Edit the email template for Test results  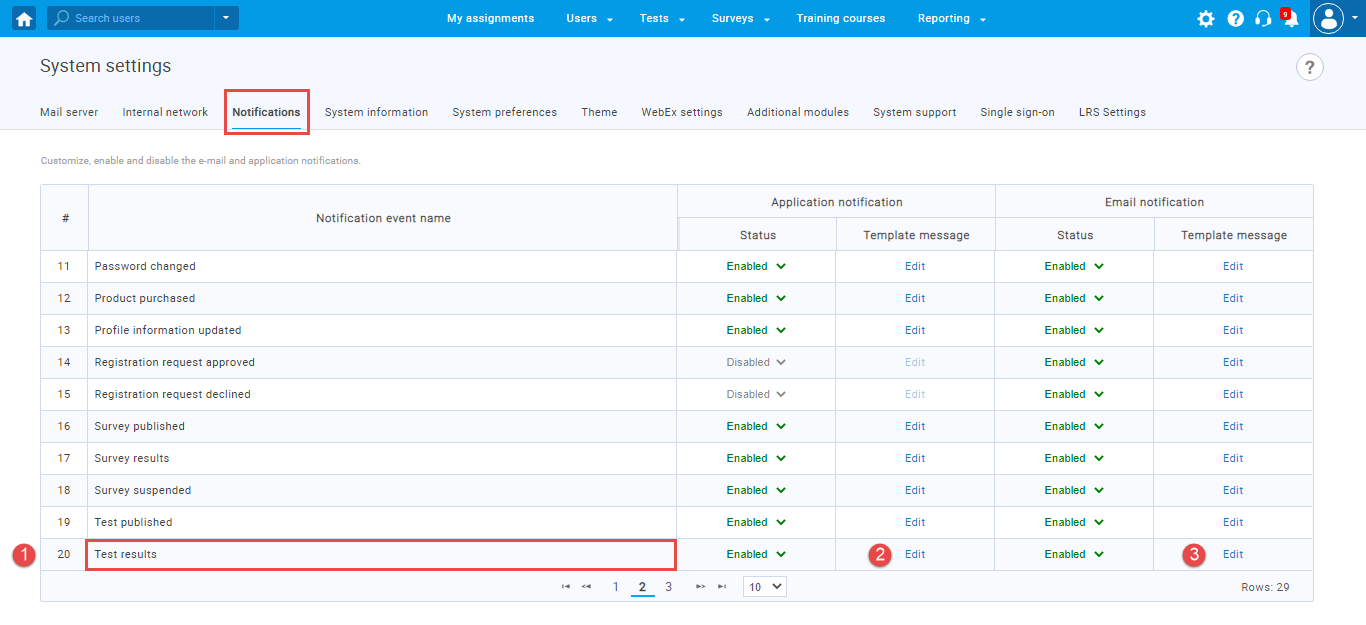click(1233, 554)
